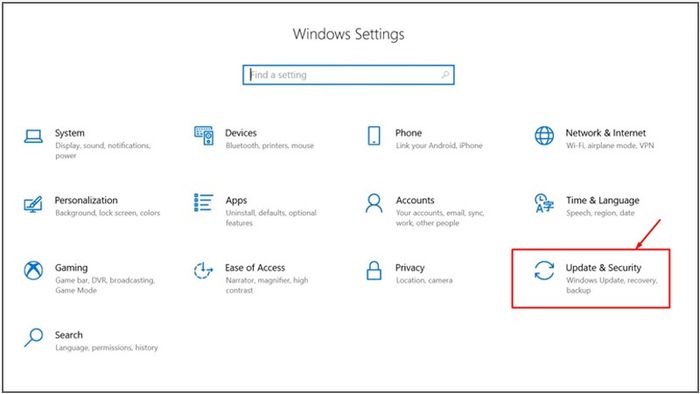This screenshot has width=700, height=394.
Task: Click the Phone icon
Action: coord(374,136)
